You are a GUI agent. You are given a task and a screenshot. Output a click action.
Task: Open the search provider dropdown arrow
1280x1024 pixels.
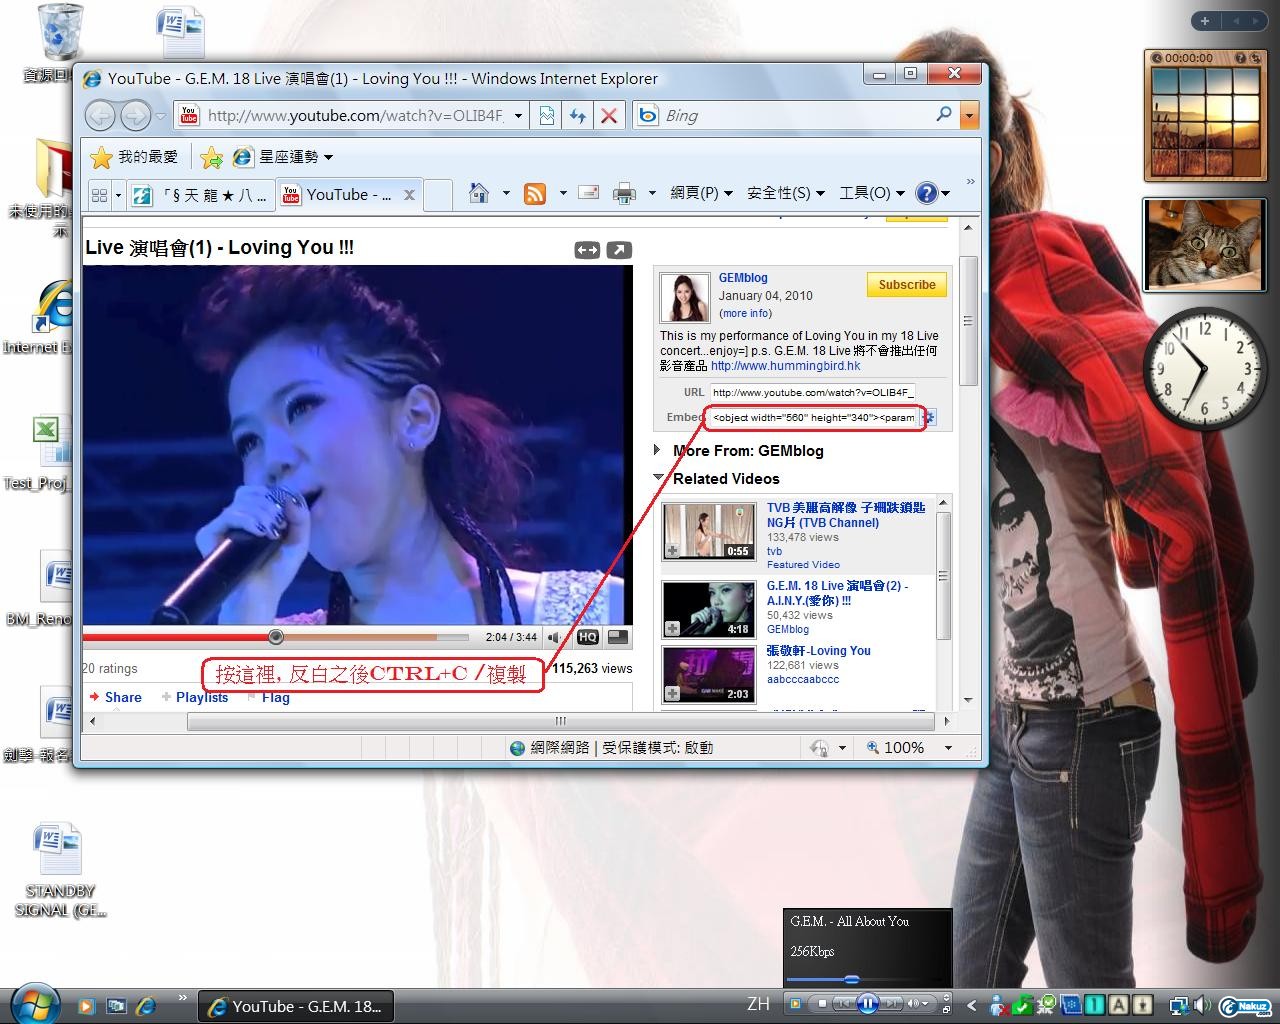[x=968, y=116]
